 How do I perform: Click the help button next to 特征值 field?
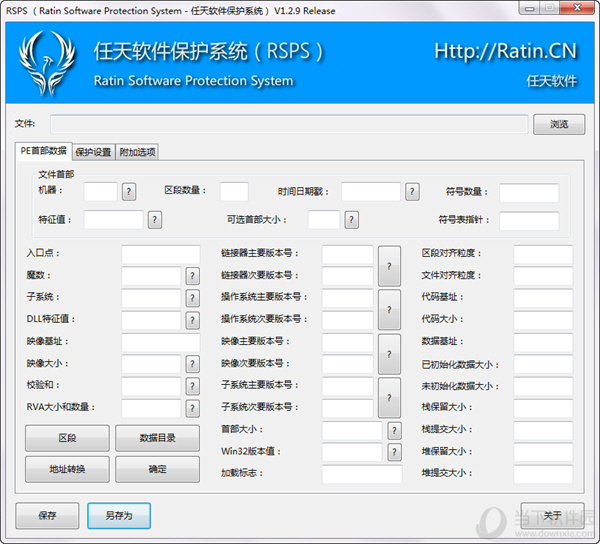click(x=155, y=220)
